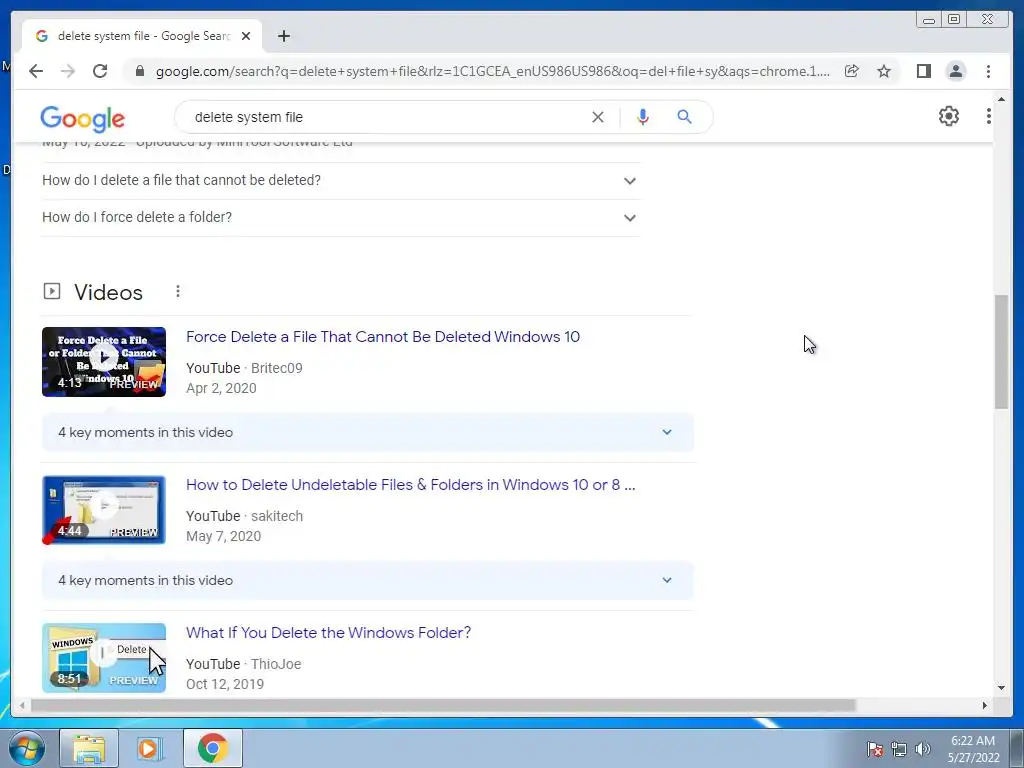This screenshot has width=1024, height=768.
Task: Open 'How to Delete Undeletable Files & Folders' link
Action: 410,485
